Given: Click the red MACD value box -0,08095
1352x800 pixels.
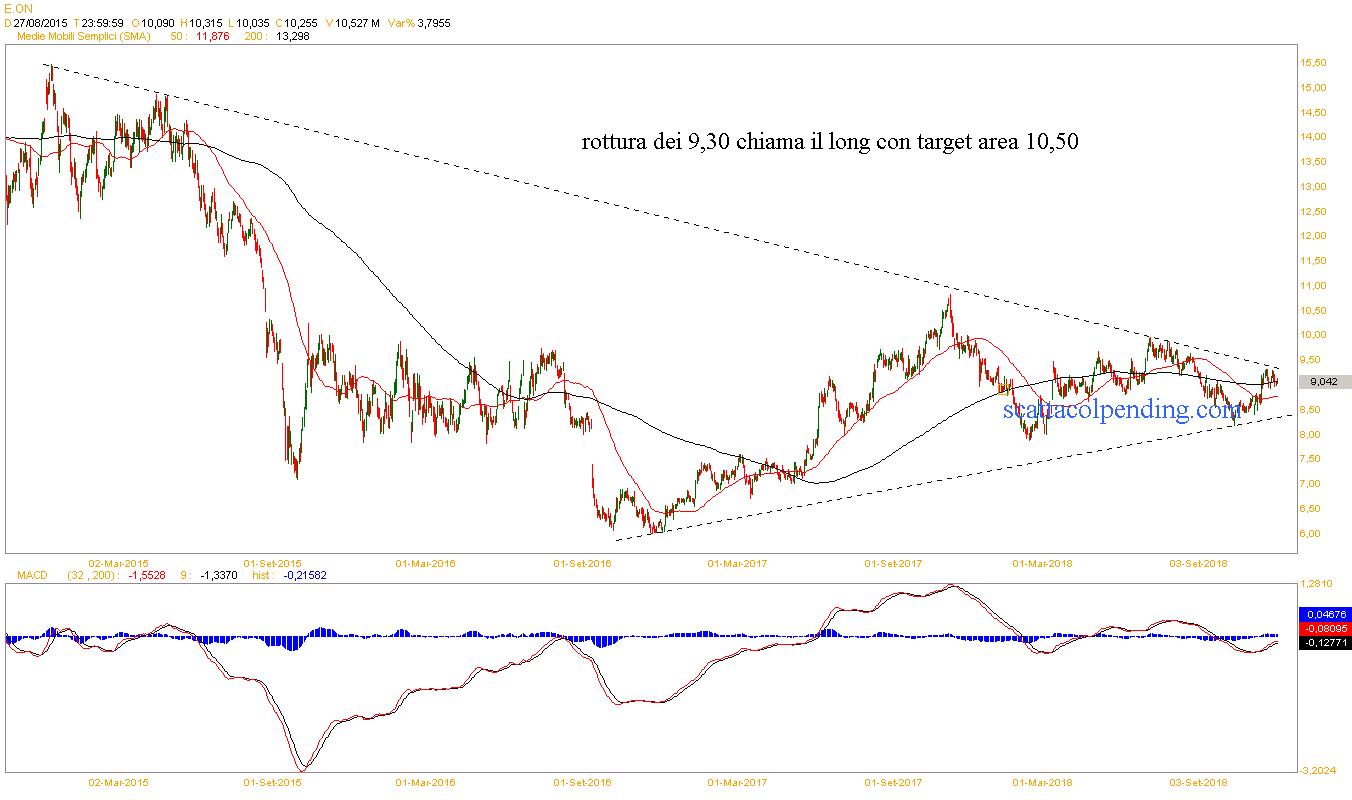Looking at the screenshot, I should (x=1324, y=628).
